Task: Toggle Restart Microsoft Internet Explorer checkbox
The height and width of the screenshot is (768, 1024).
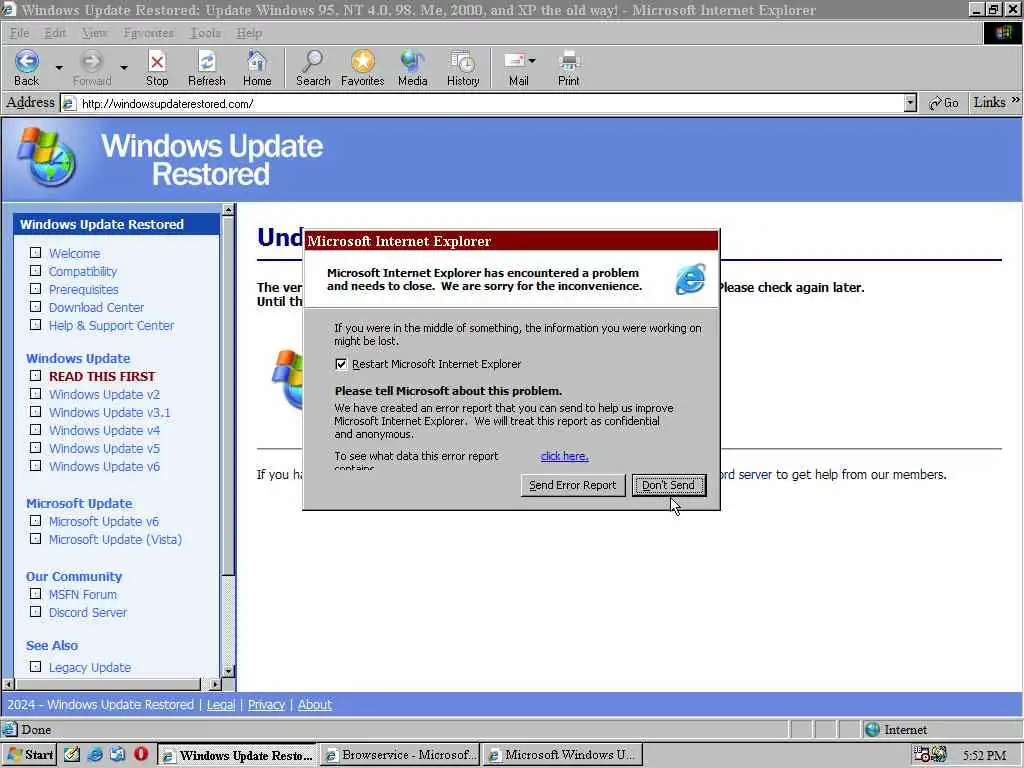Action: pyautogui.click(x=341, y=364)
